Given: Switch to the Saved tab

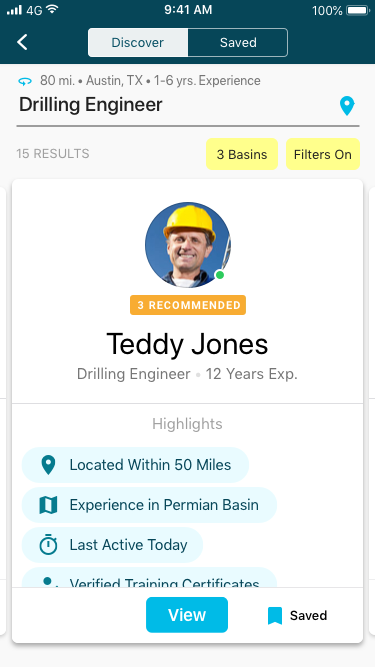Looking at the screenshot, I should pos(238,43).
